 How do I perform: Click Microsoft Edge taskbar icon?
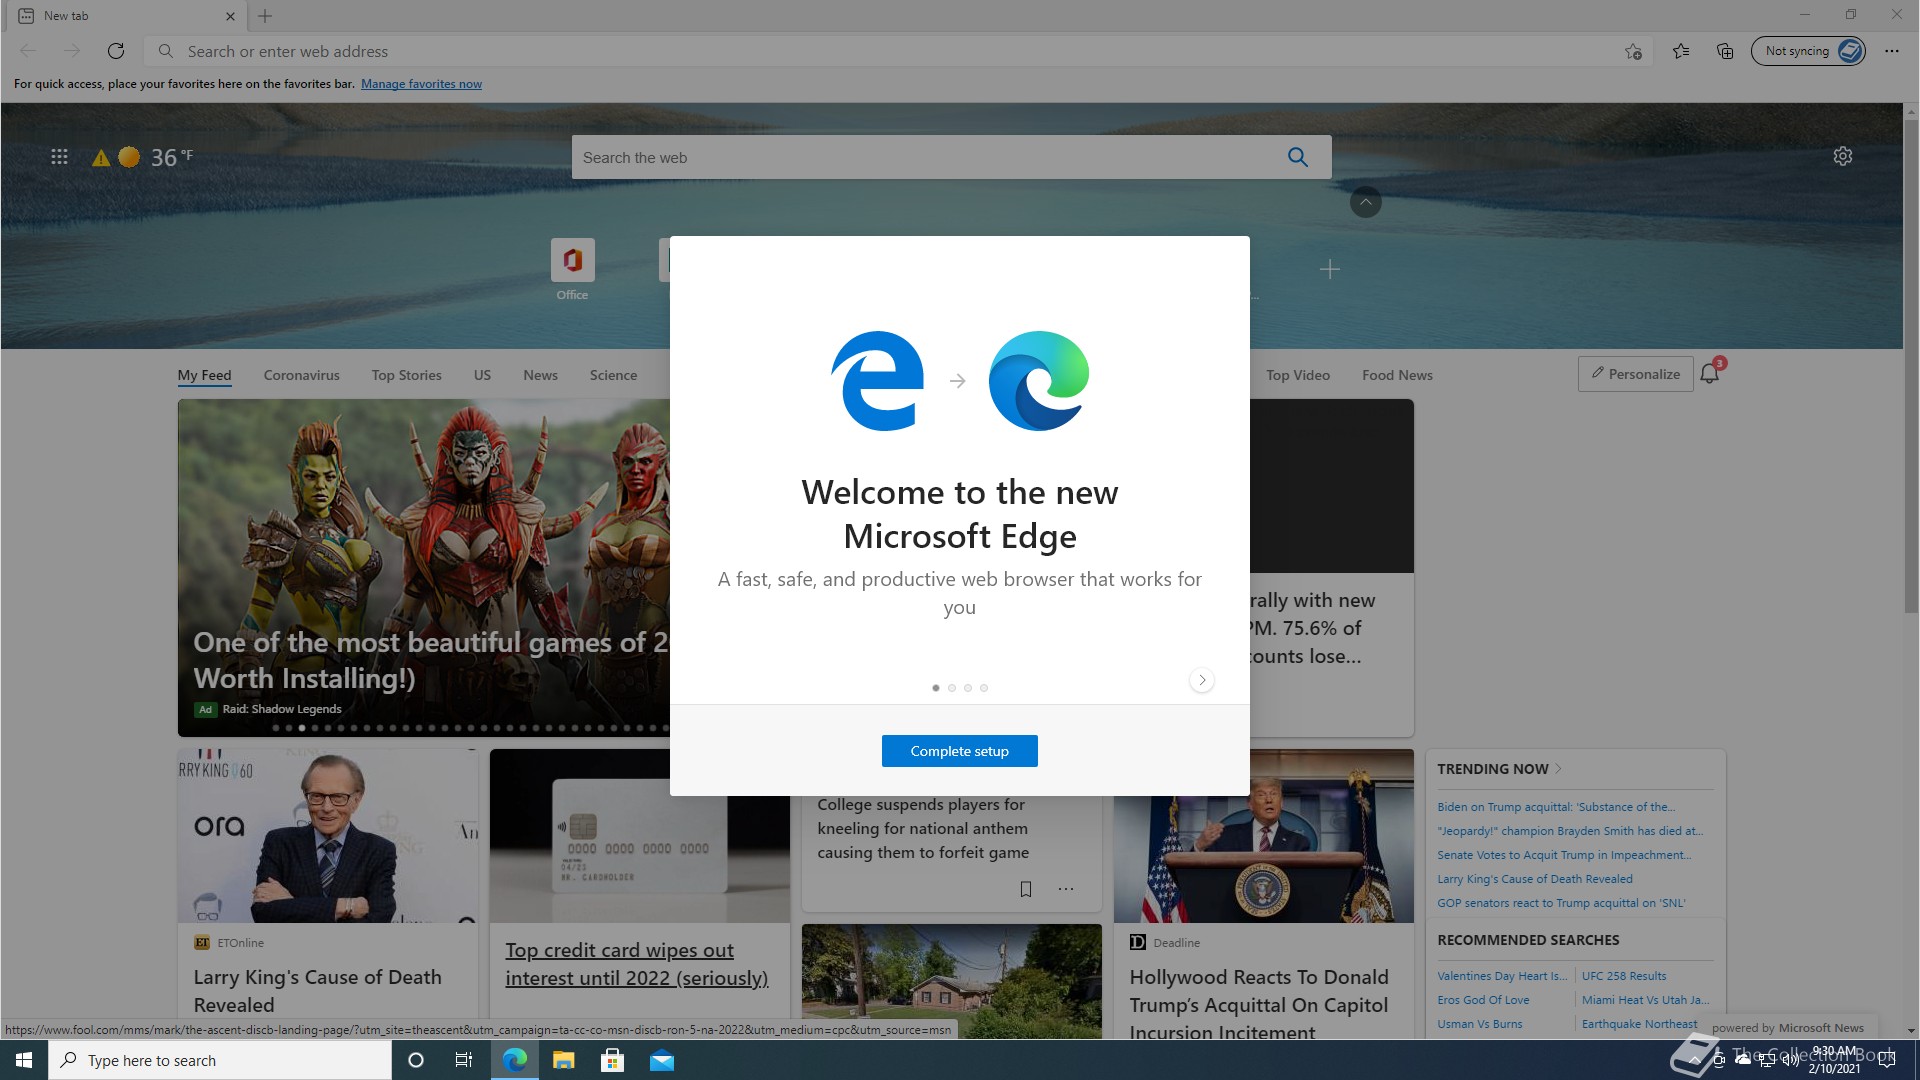[515, 1060]
